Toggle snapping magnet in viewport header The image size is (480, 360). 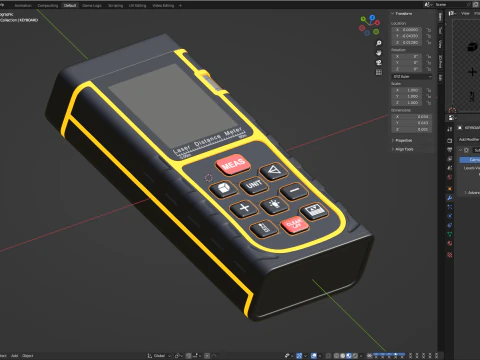pyautogui.click(x=188, y=356)
